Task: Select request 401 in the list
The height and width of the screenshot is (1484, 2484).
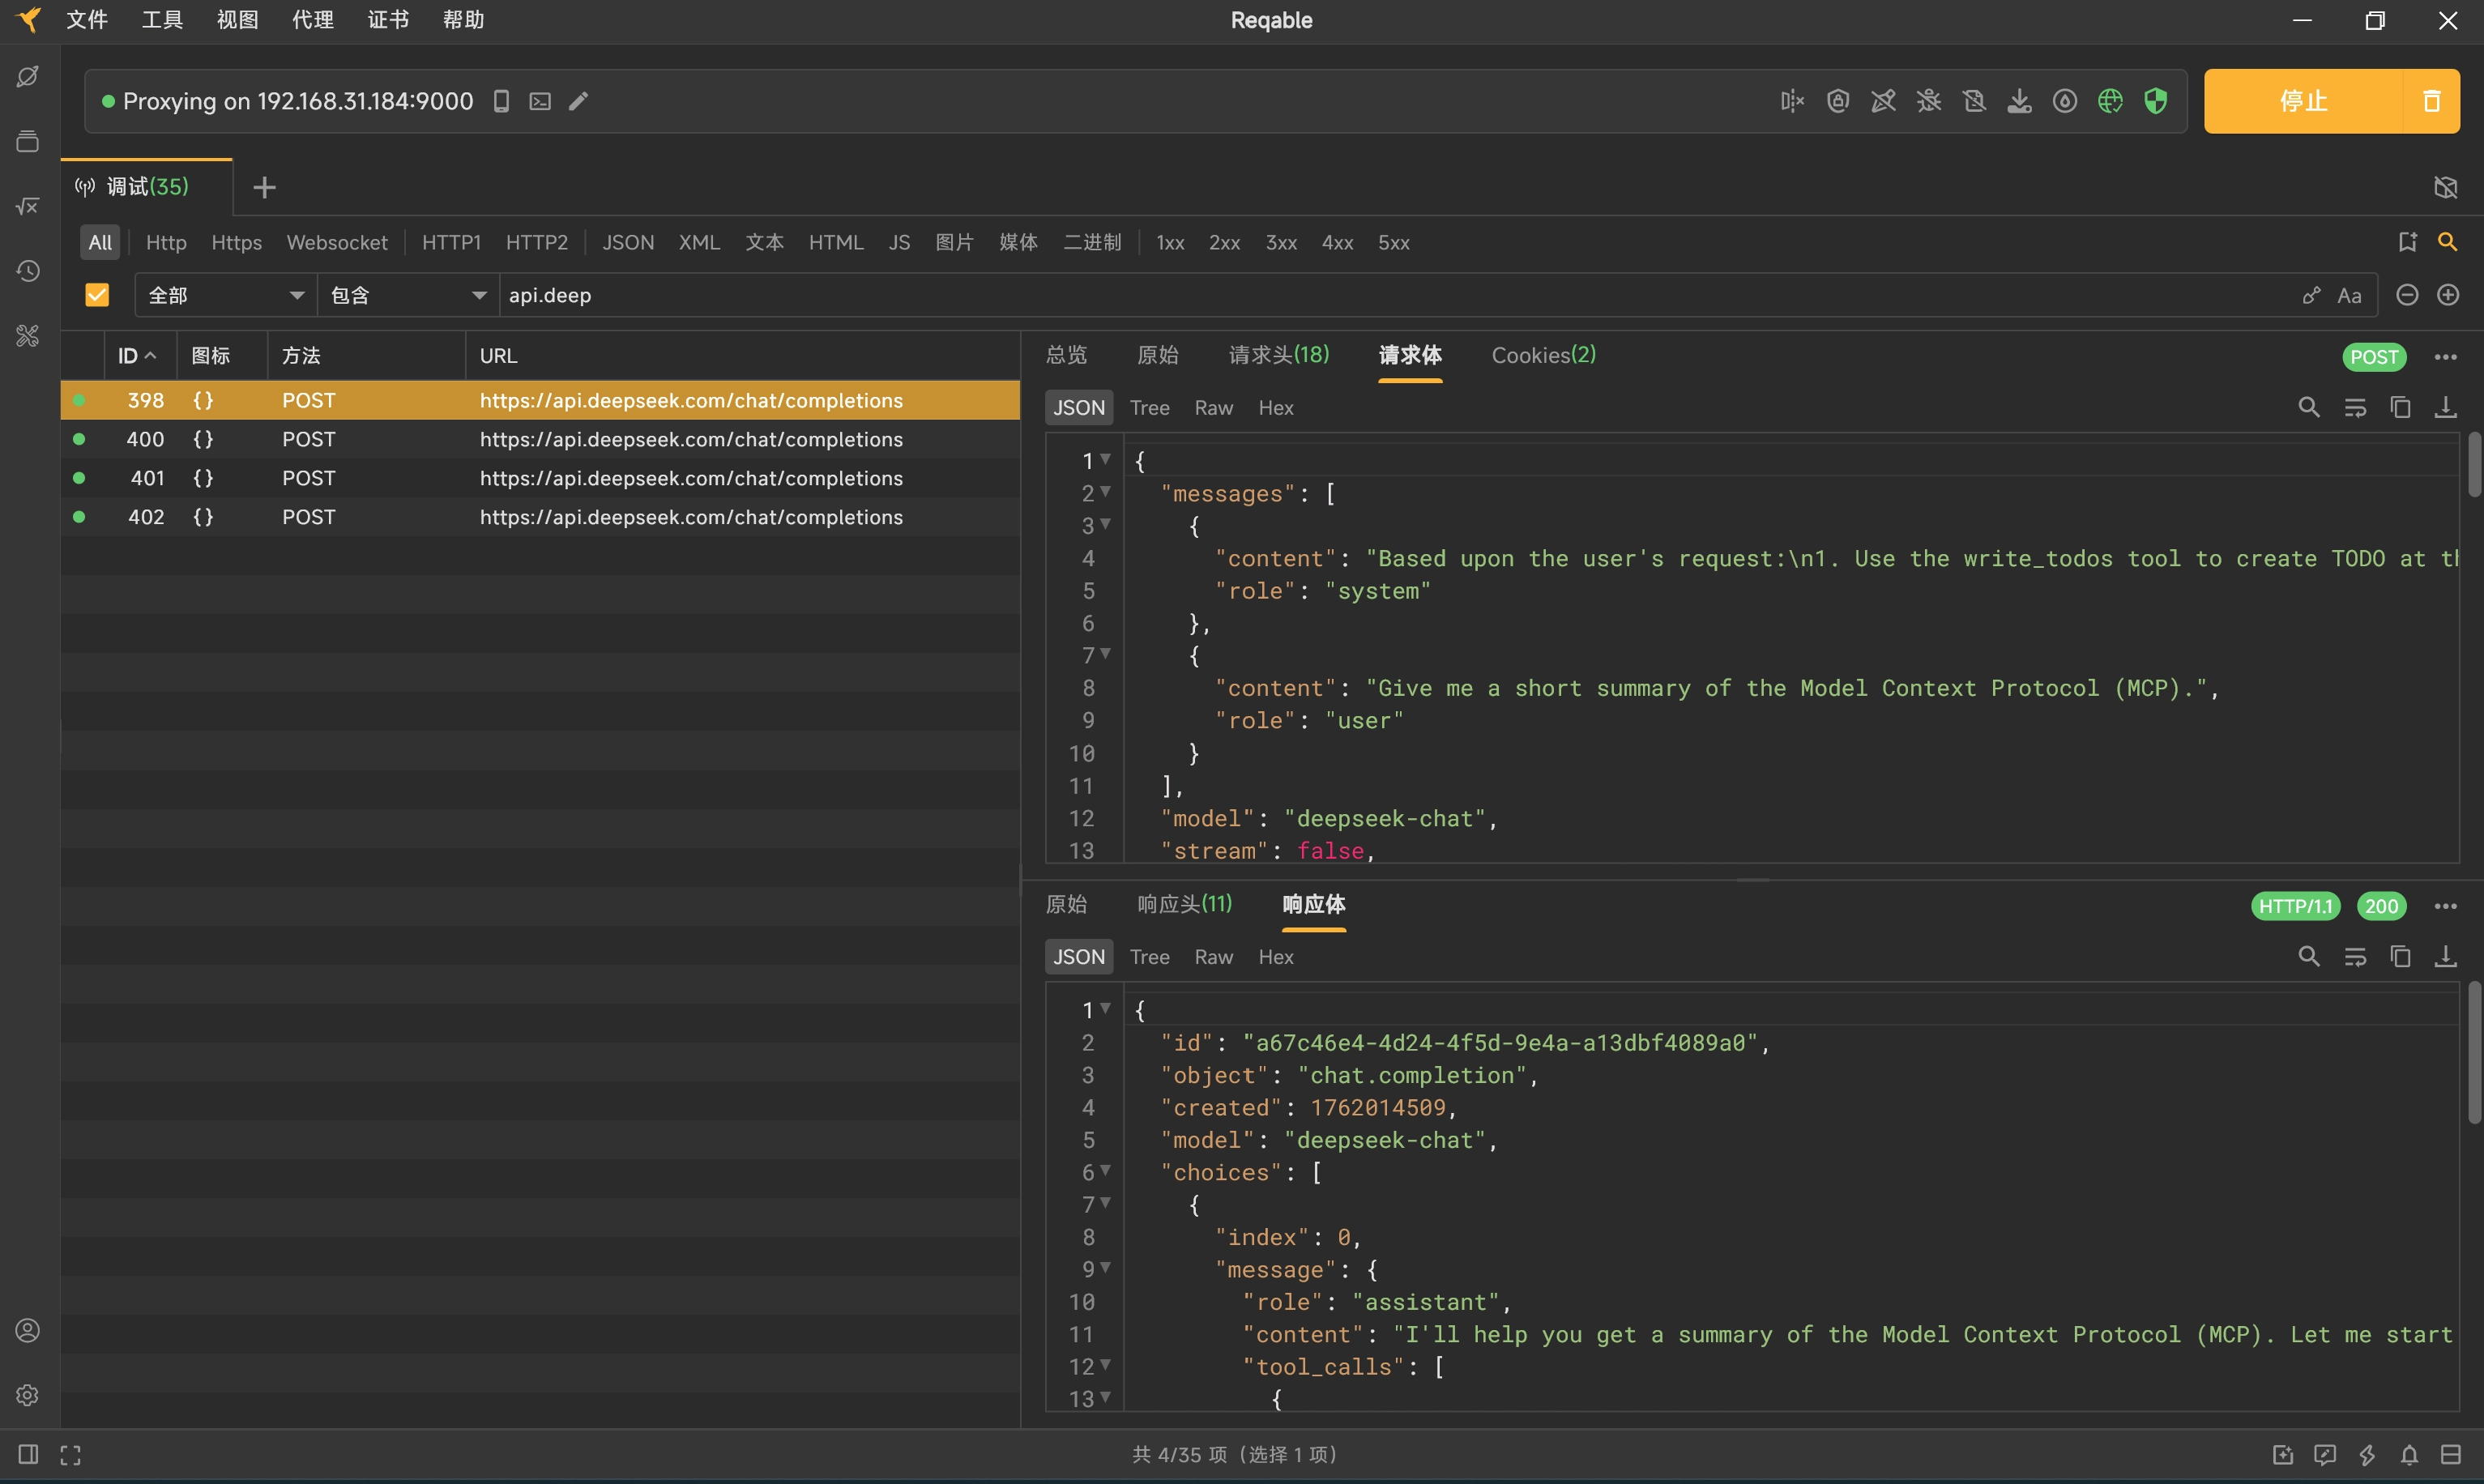Action: tap(540, 478)
